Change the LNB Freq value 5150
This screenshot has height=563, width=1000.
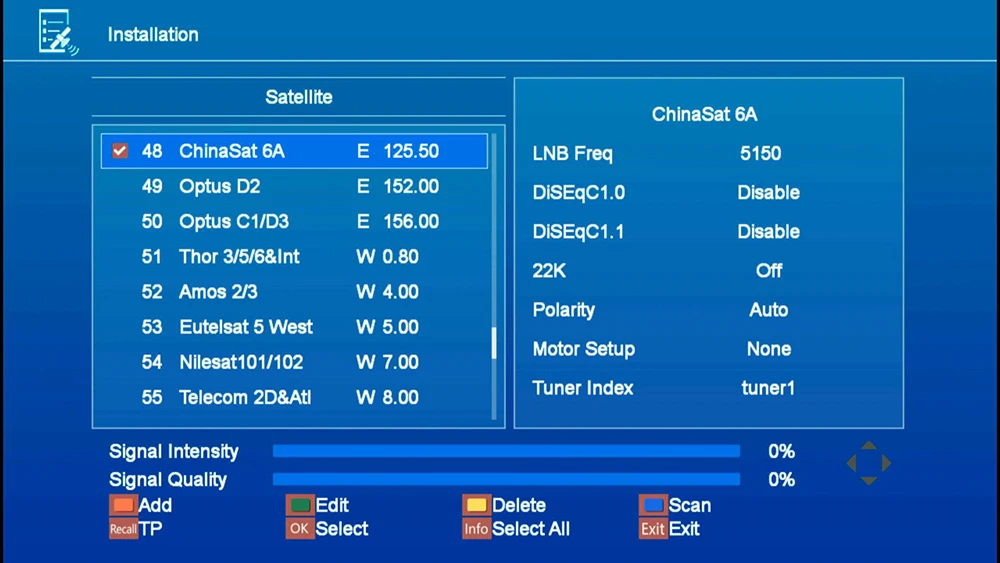760,153
